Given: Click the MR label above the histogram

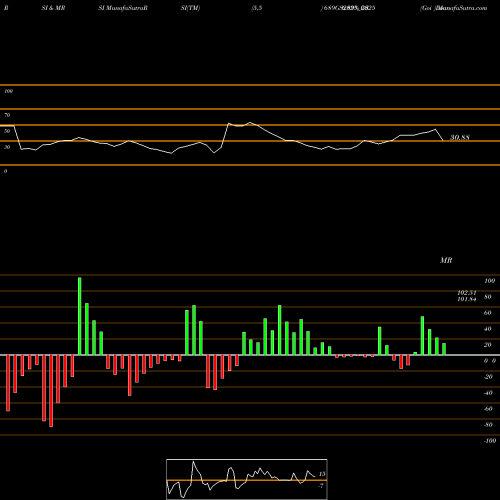Looking at the screenshot, I should click(446, 260).
